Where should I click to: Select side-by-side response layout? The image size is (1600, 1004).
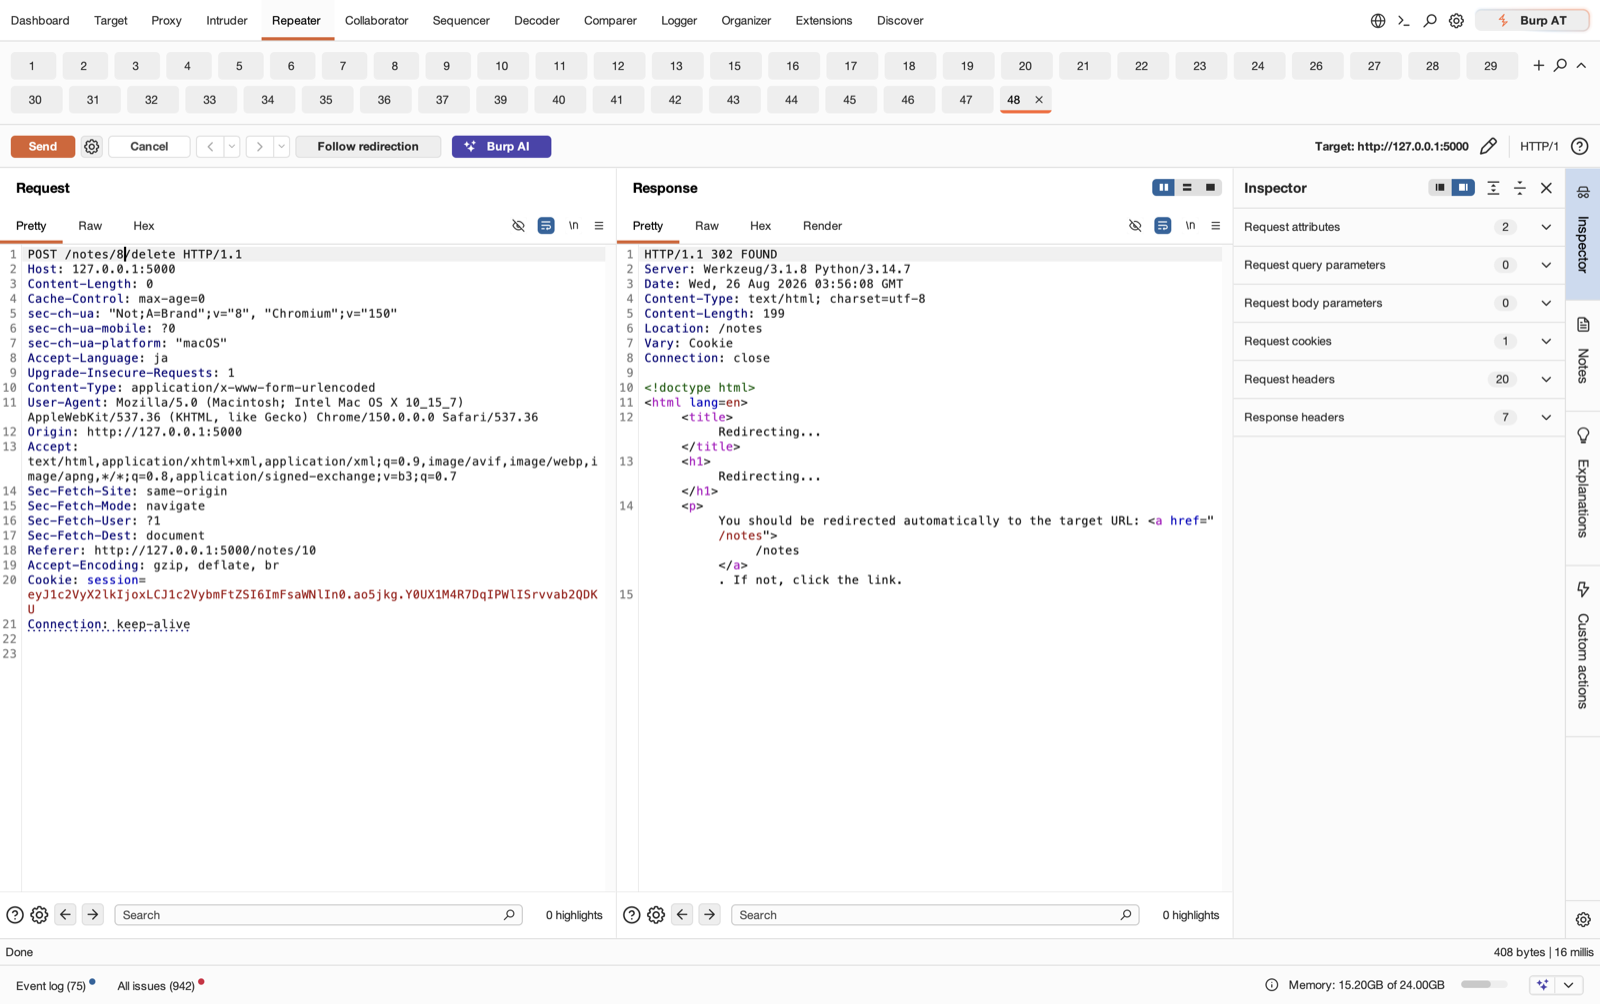coord(1163,187)
